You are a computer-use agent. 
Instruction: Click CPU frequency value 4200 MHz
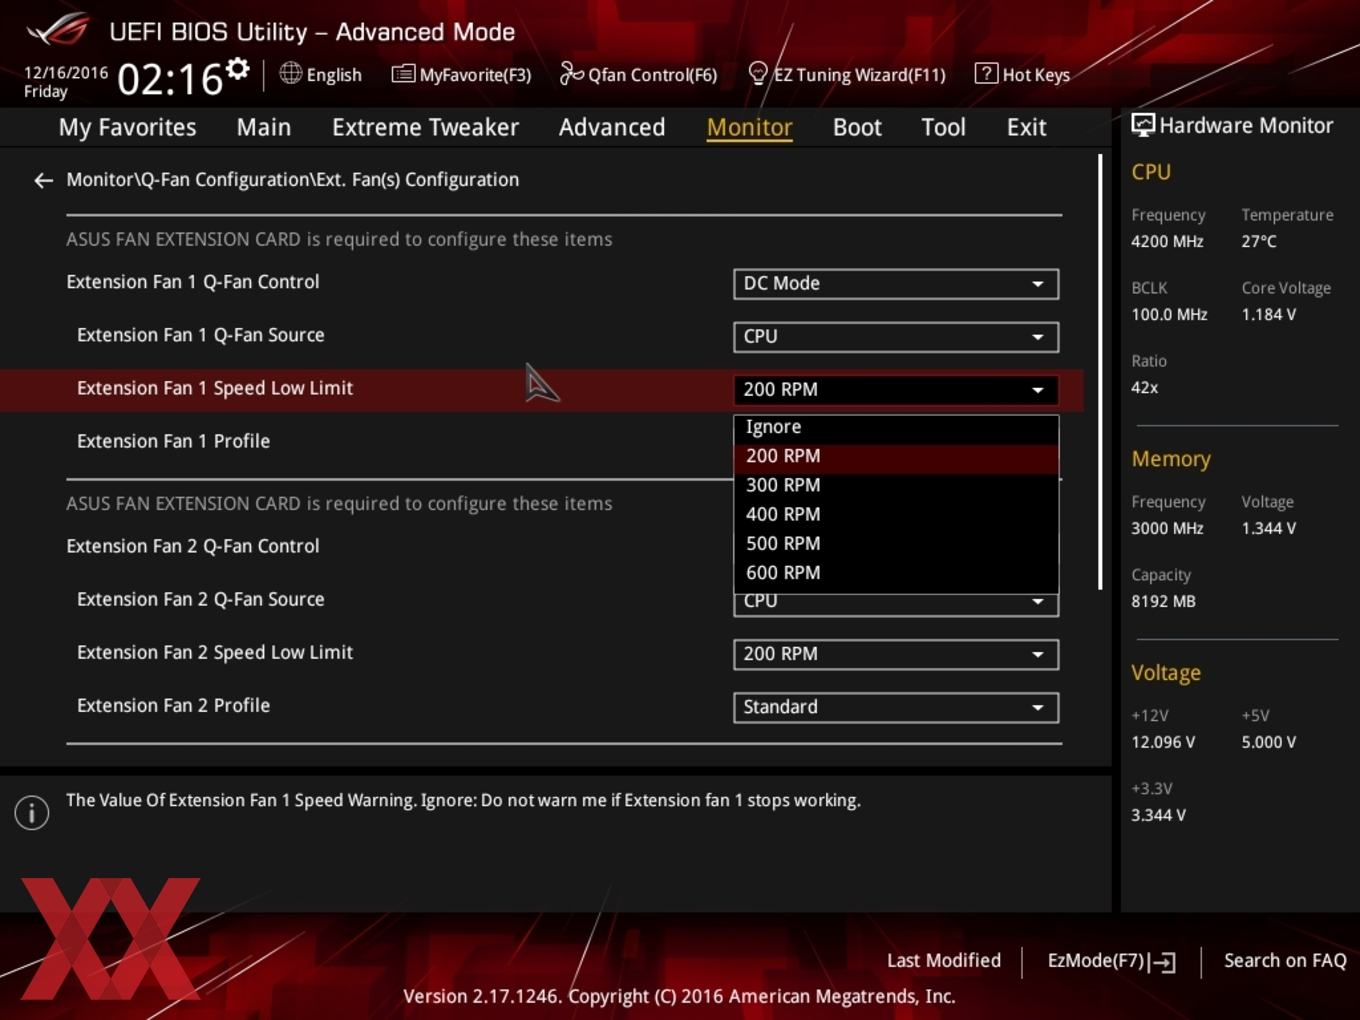click(x=1167, y=242)
